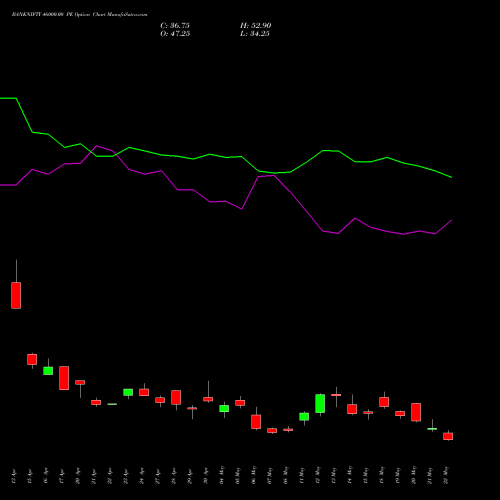The width and height of the screenshot is (500, 500).
Task: Click the 30 Apr date label
Action: (206, 476)
